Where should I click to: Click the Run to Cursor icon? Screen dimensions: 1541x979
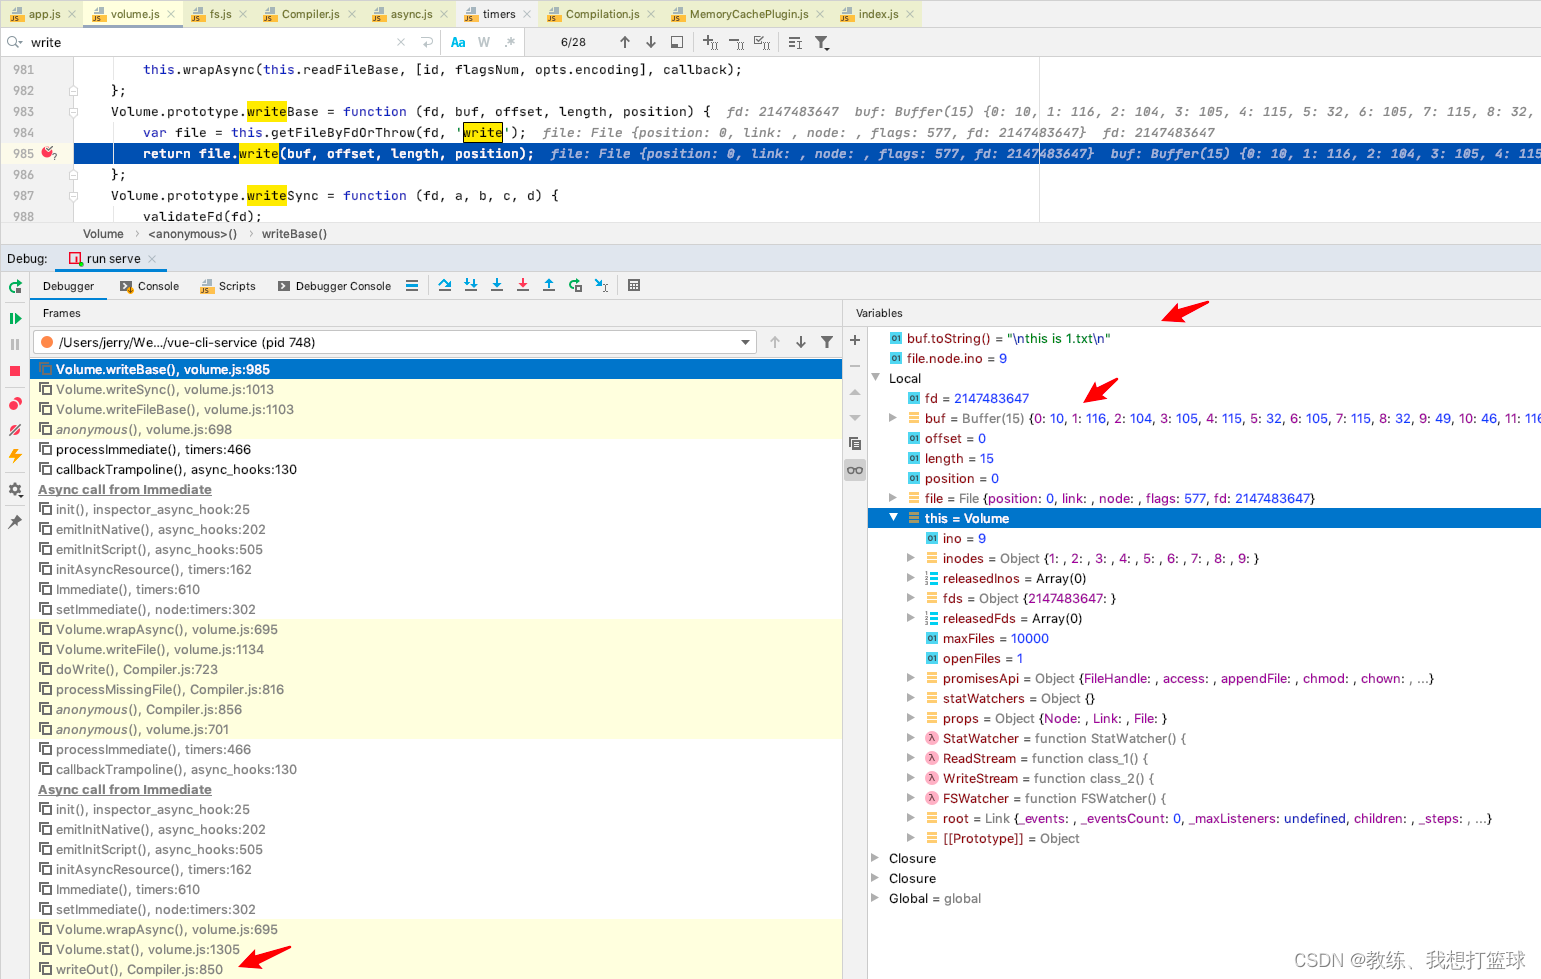(601, 286)
